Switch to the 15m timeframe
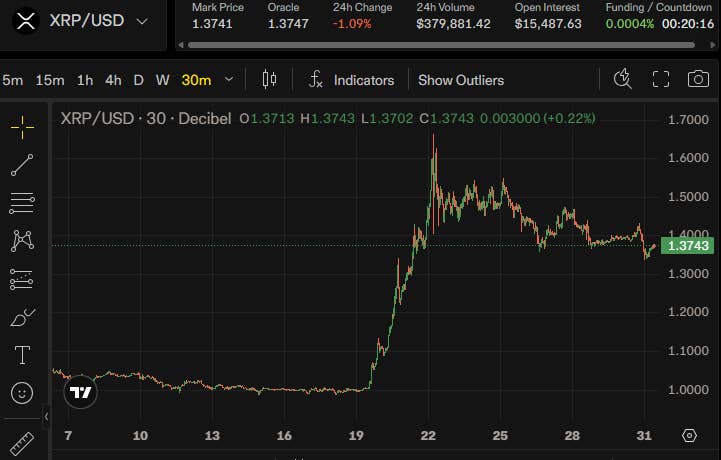 [x=50, y=80]
